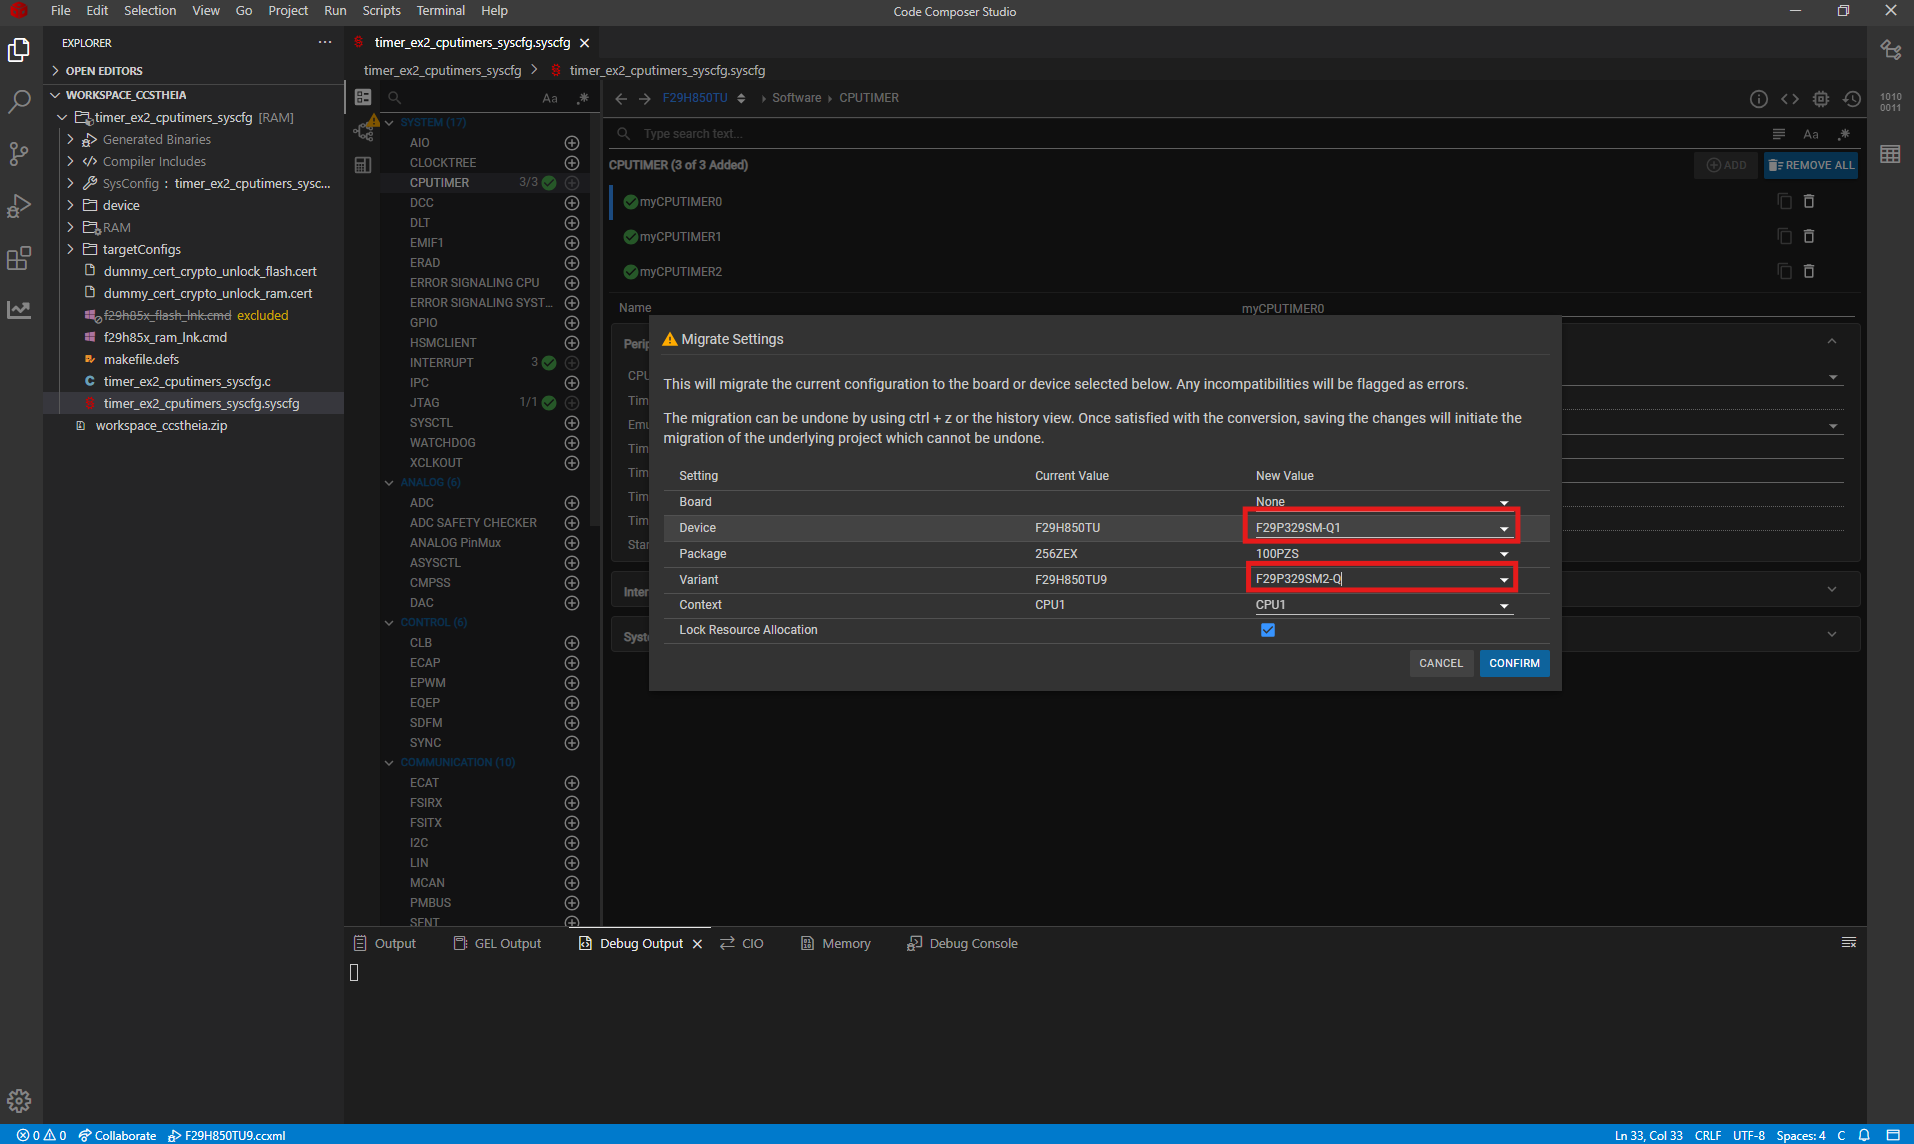1914x1144 pixels.
Task: Open Source Control view icon
Action: pyautogui.click(x=19, y=153)
